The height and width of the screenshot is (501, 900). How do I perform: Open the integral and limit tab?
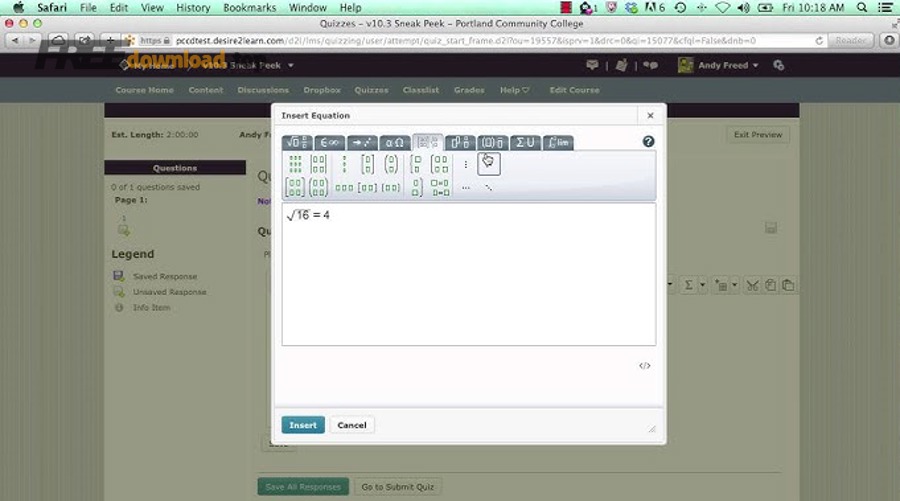(x=558, y=142)
